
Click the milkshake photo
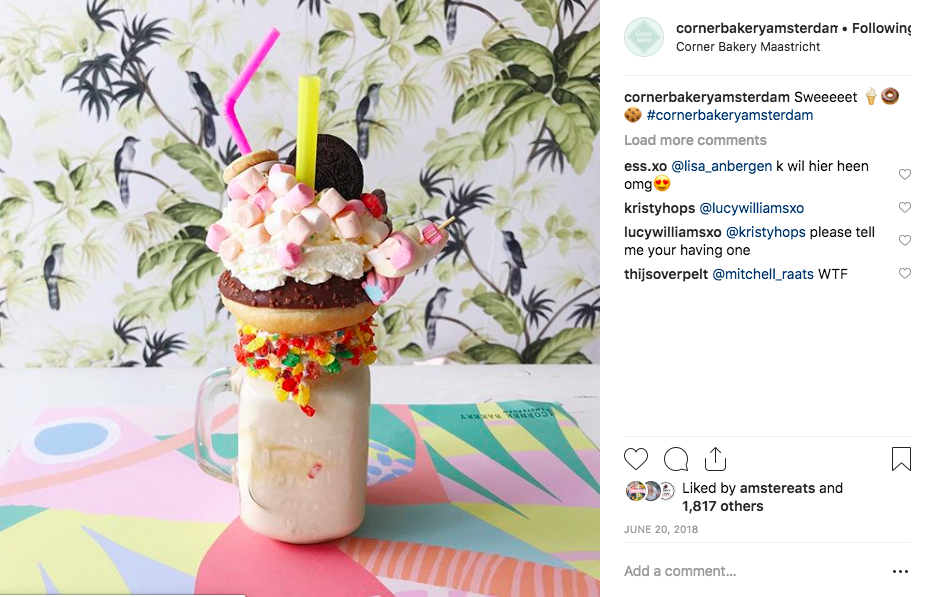coord(300,298)
